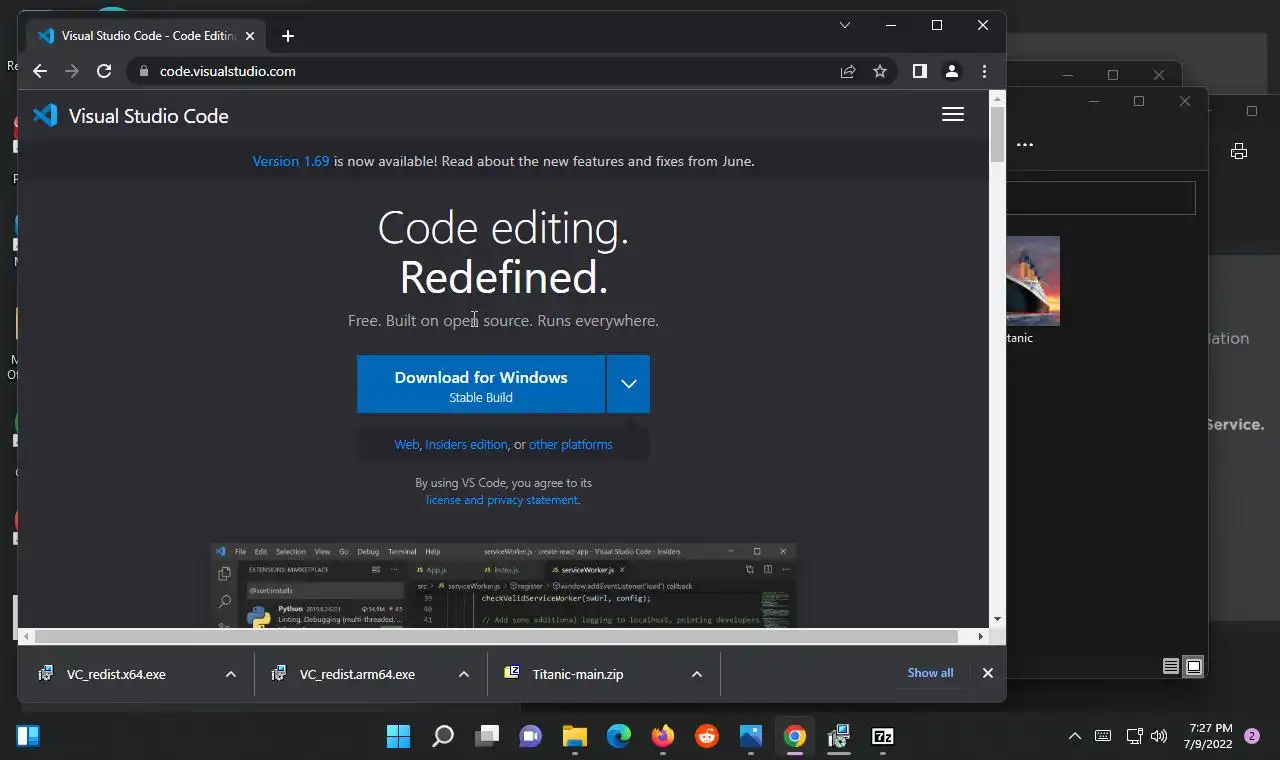The height and width of the screenshot is (760, 1280).
Task: Click Download for Windows button
Action: point(481,384)
